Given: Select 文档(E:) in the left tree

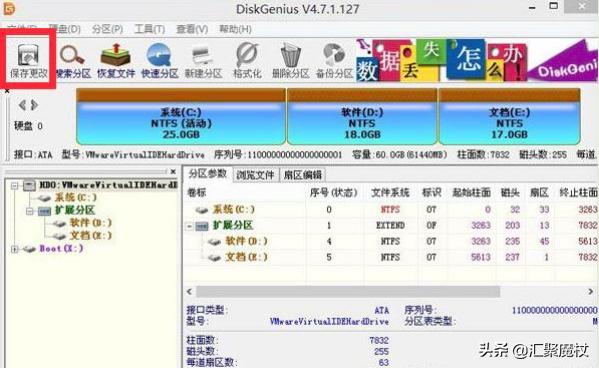Looking at the screenshot, I should [91, 235].
